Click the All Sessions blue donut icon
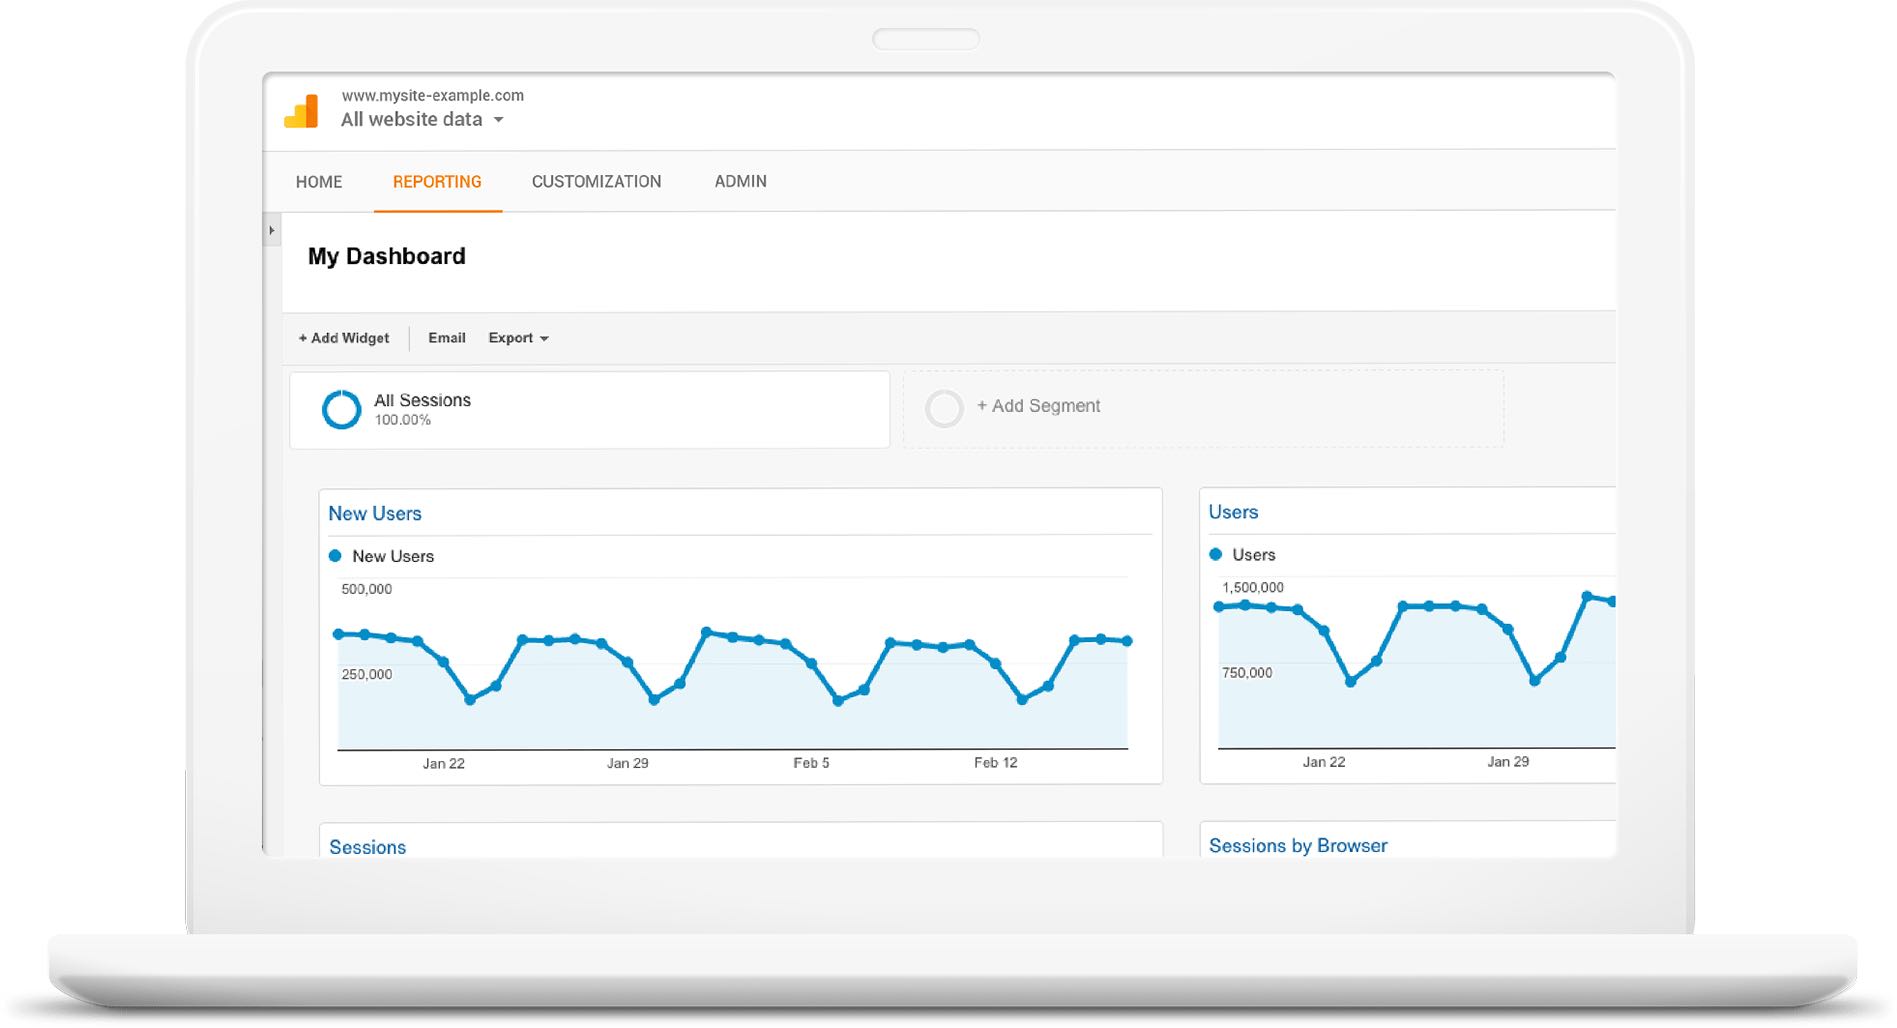The width and height of the screenshot is (1897, 1028). coord(341,409)
